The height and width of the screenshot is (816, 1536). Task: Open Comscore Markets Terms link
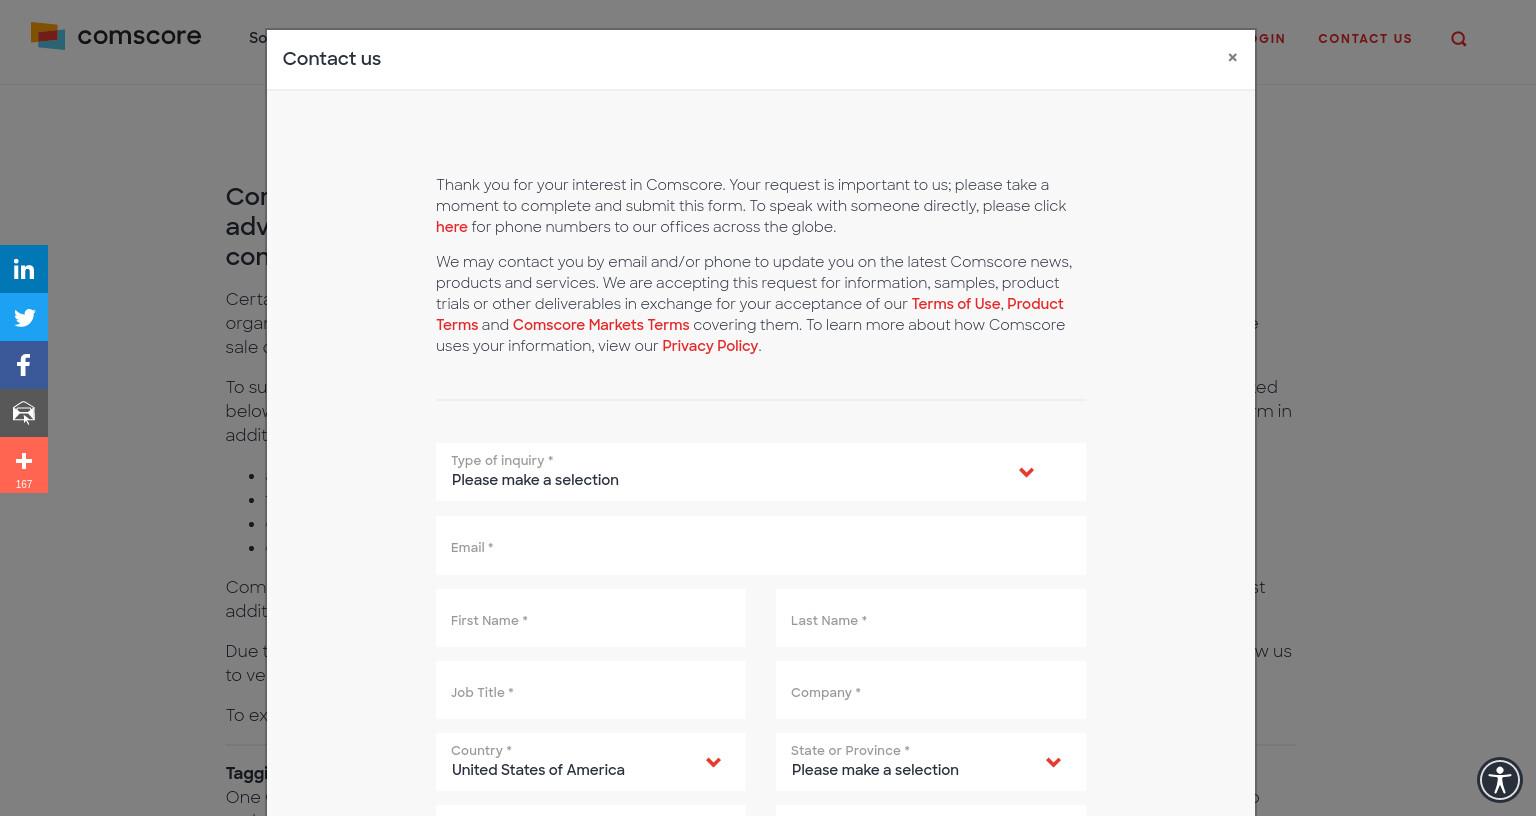click(601, 325)
